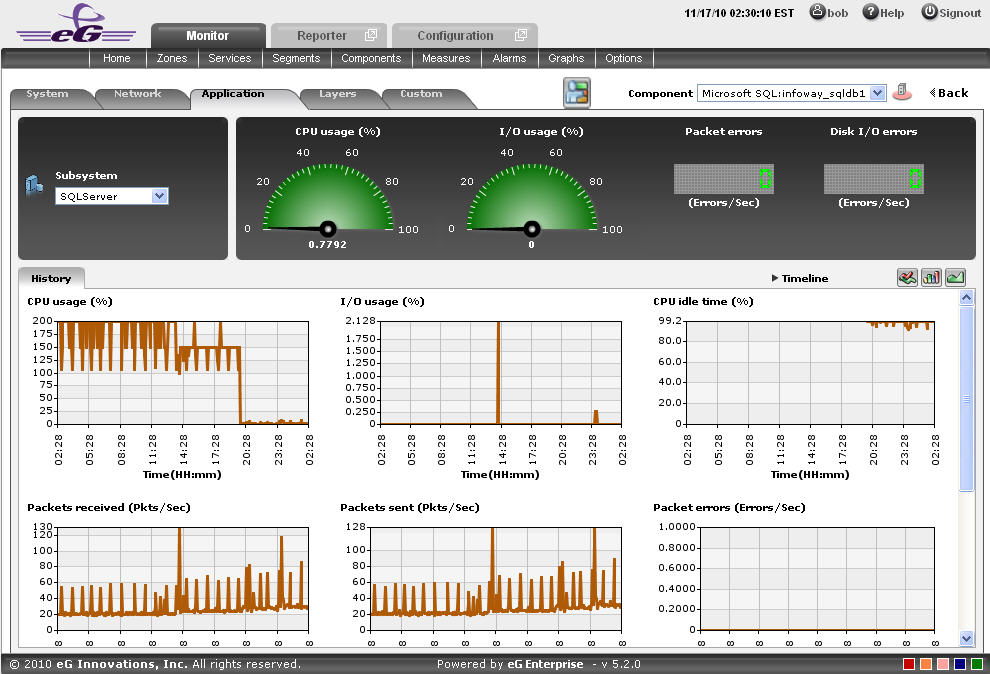Open the Measures menu
Viewport: 990px width, 674px height.
pos(446,58)
